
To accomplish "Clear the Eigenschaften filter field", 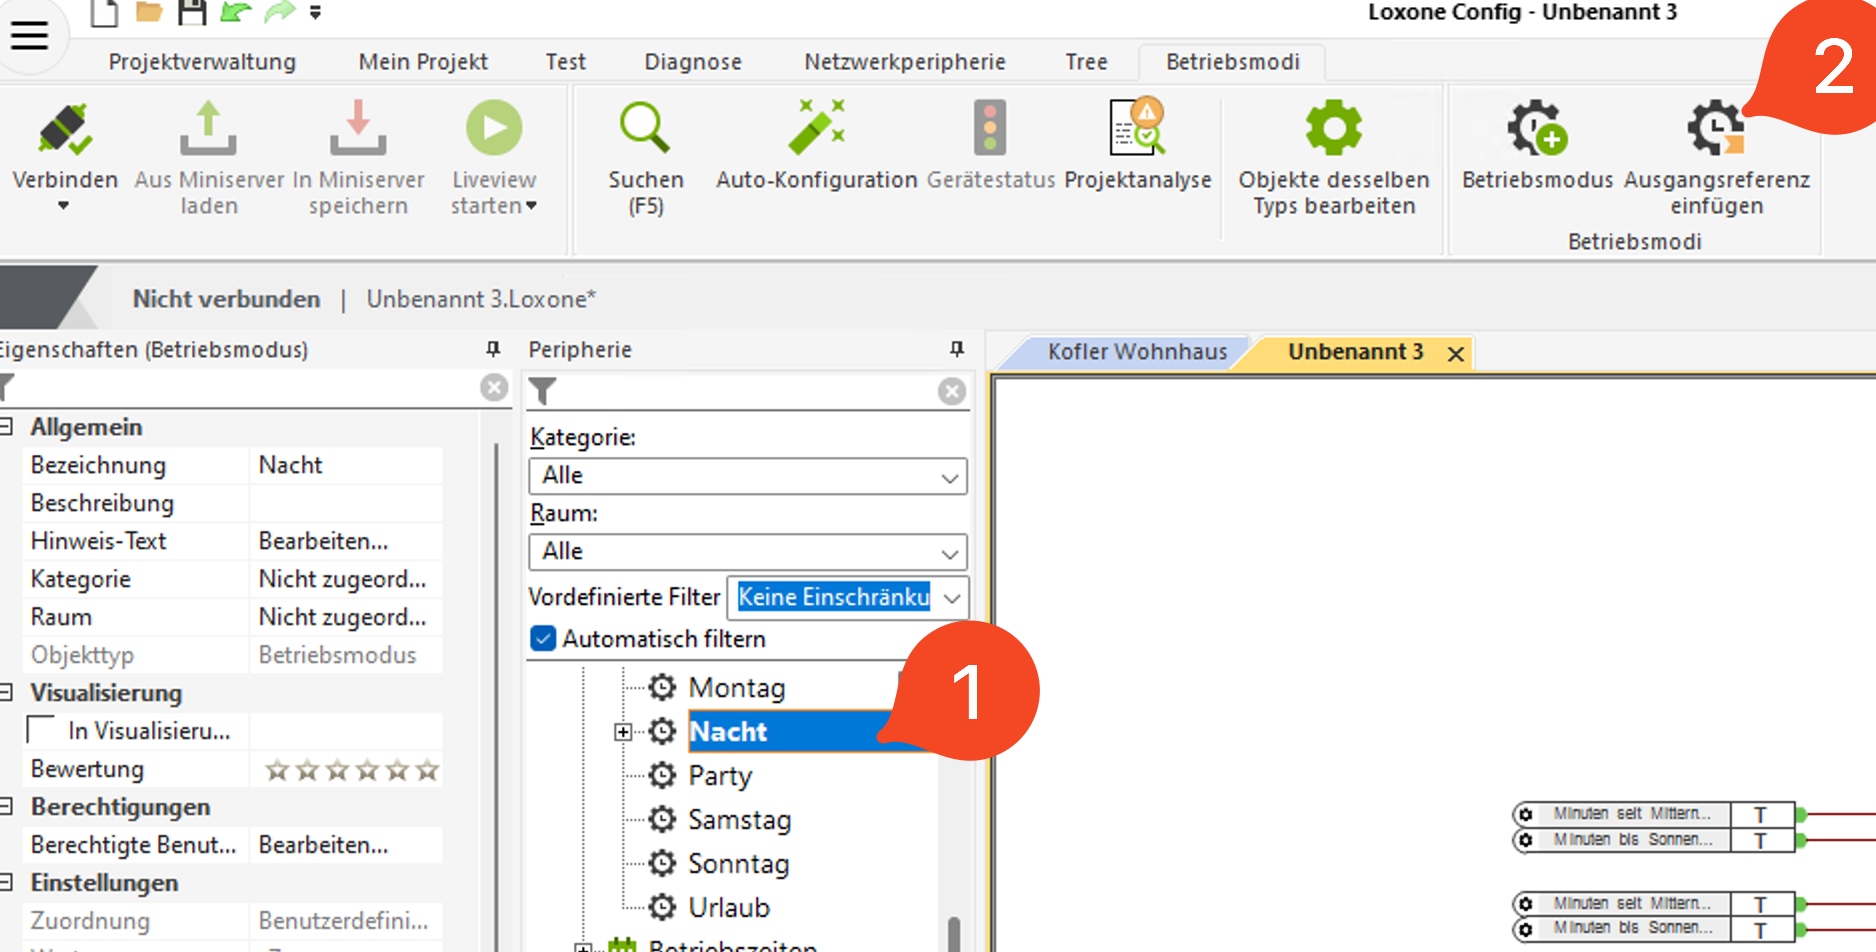I will point(494,388).
